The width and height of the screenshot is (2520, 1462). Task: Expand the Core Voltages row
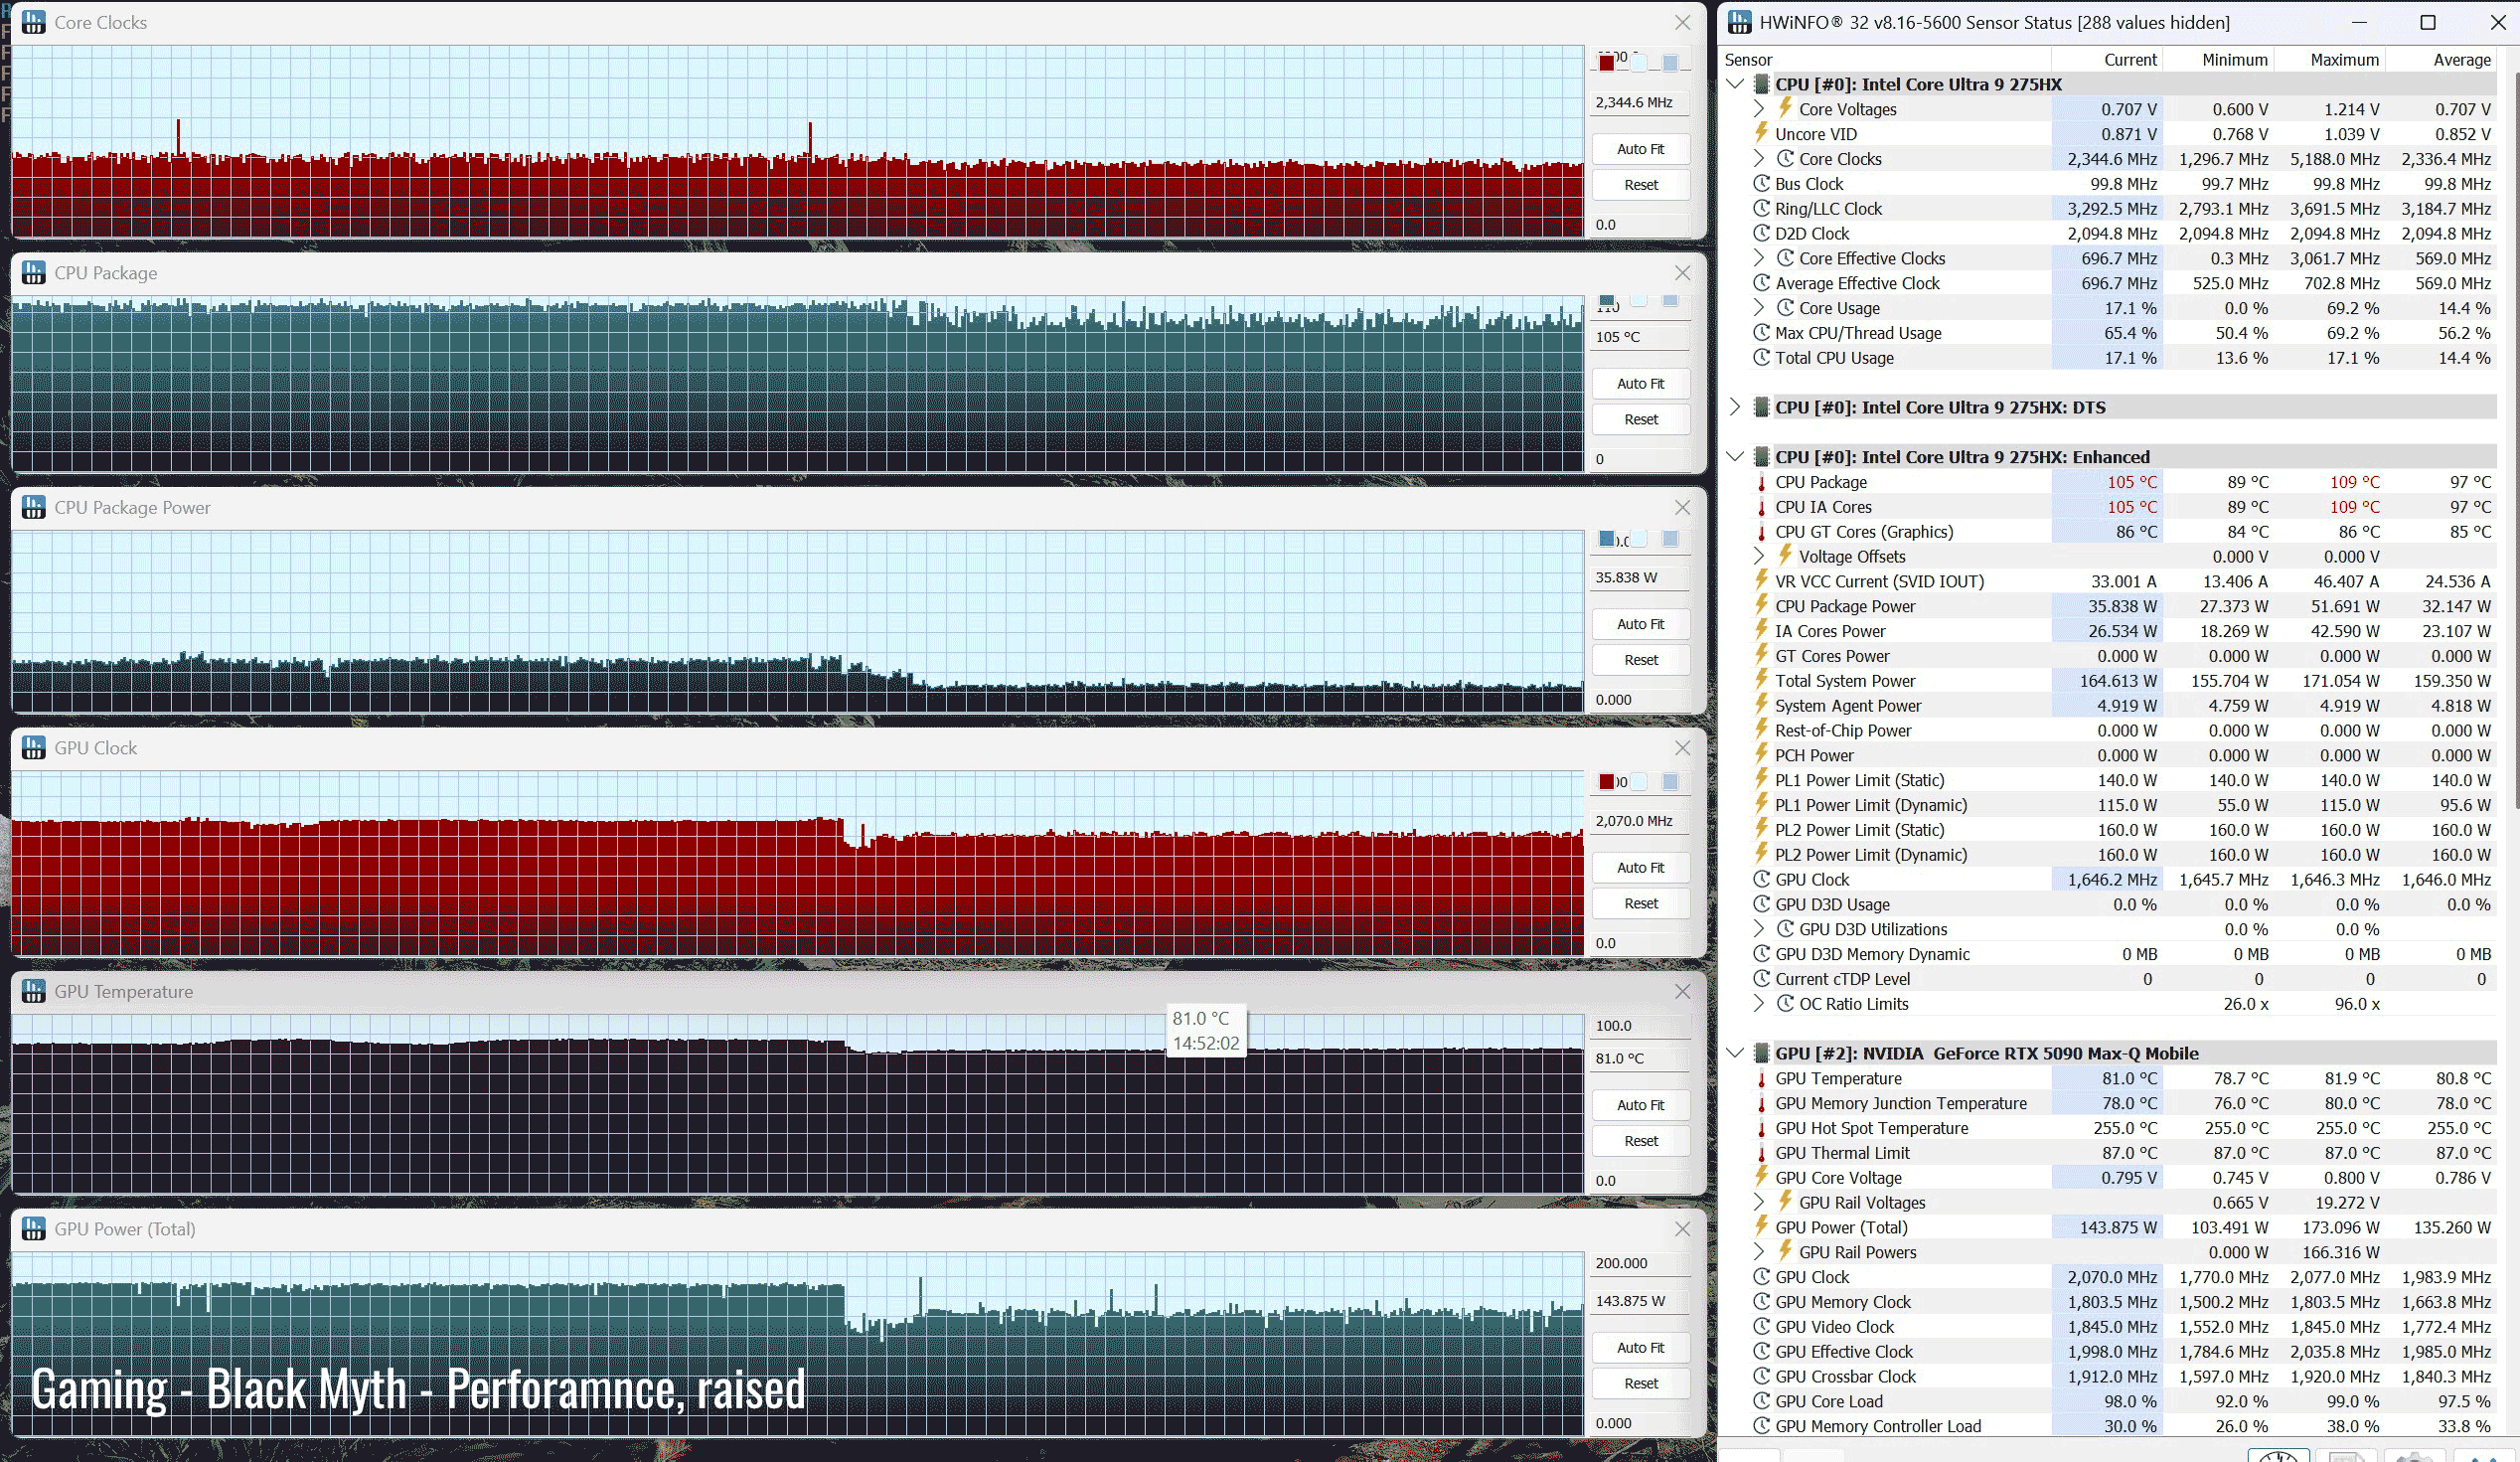coord(1759,109)
